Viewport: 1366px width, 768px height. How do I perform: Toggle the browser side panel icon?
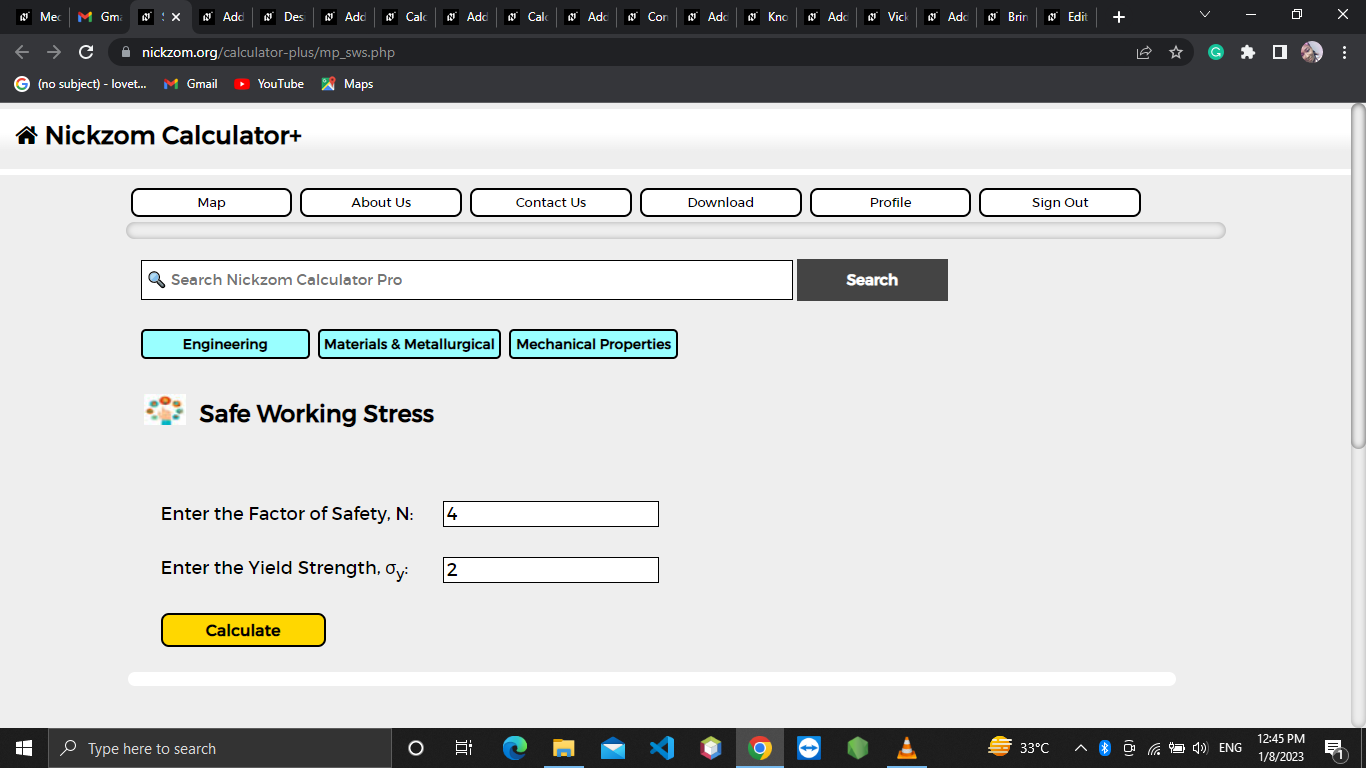click(1279, 52)
